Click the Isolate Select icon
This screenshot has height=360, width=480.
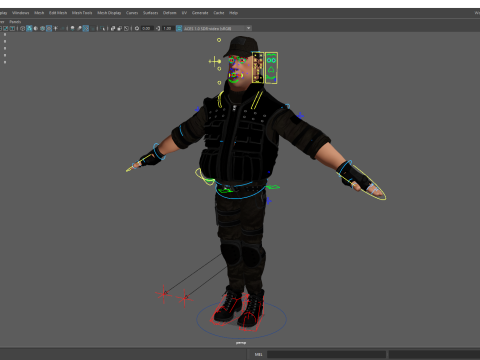[x=102, y=28]
